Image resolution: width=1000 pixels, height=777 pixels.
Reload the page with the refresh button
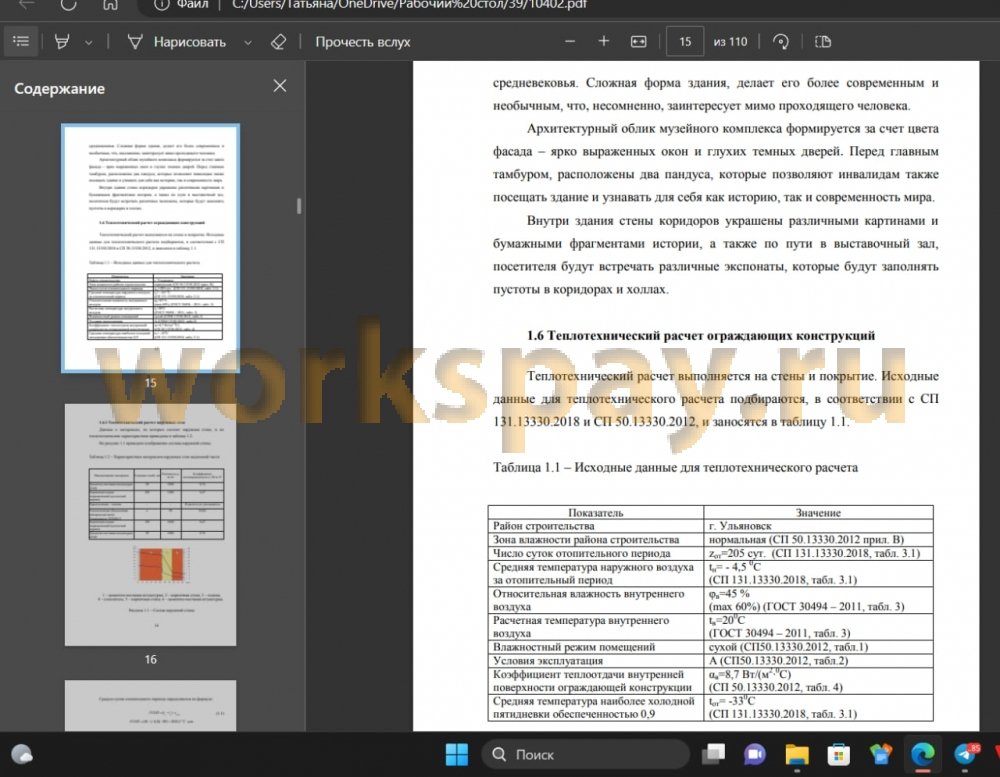68,4
